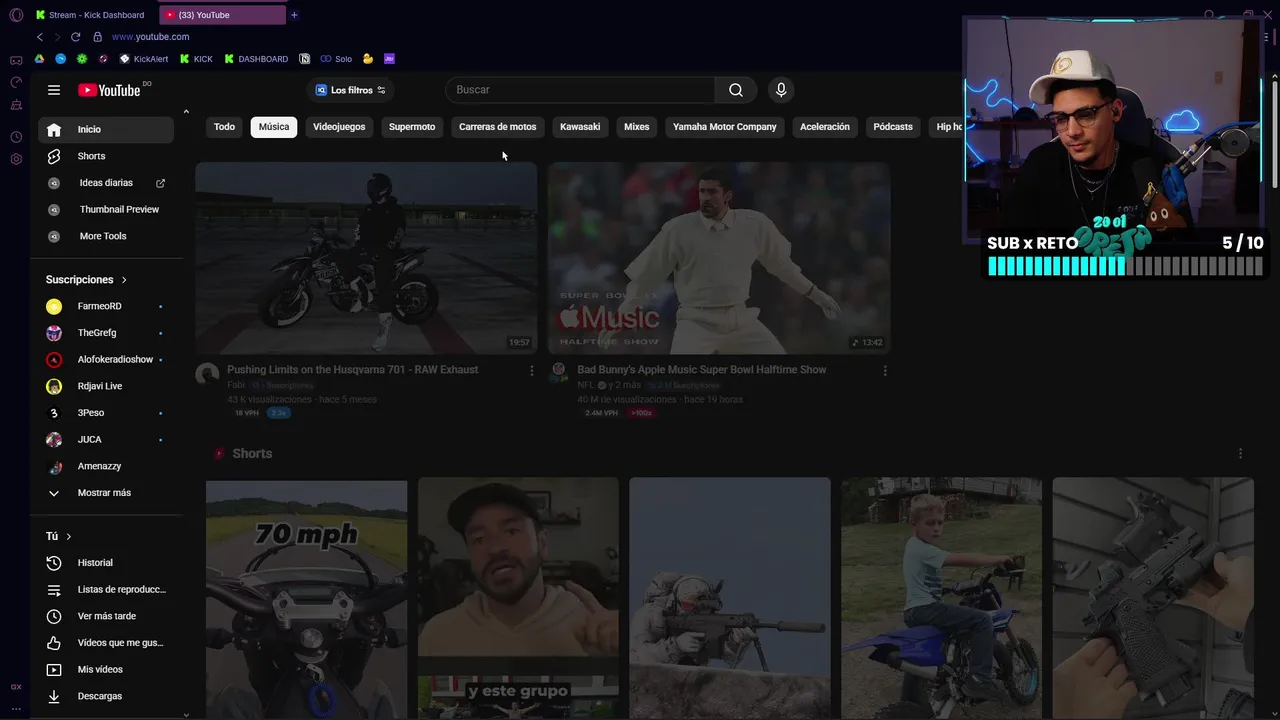Screen dimensions: 1280x720
Task: Open Rdjavi Live subscription
Action: pos(106,386)
